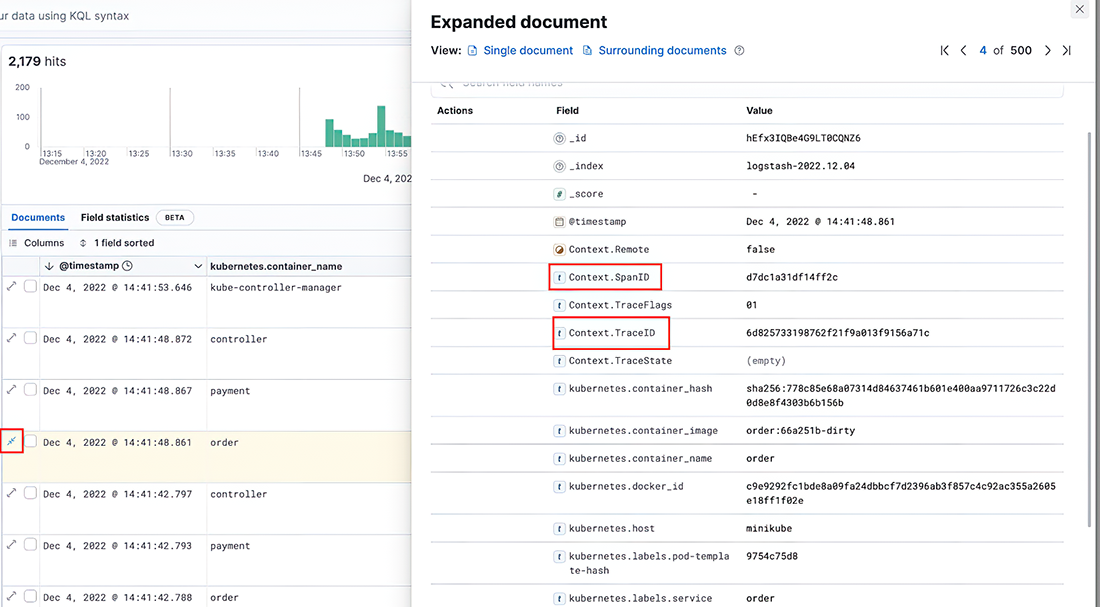Click the Context.TraceFlags text type icon
The height and width of the screenshot is (607, 1100).
(x=559, y=305)
